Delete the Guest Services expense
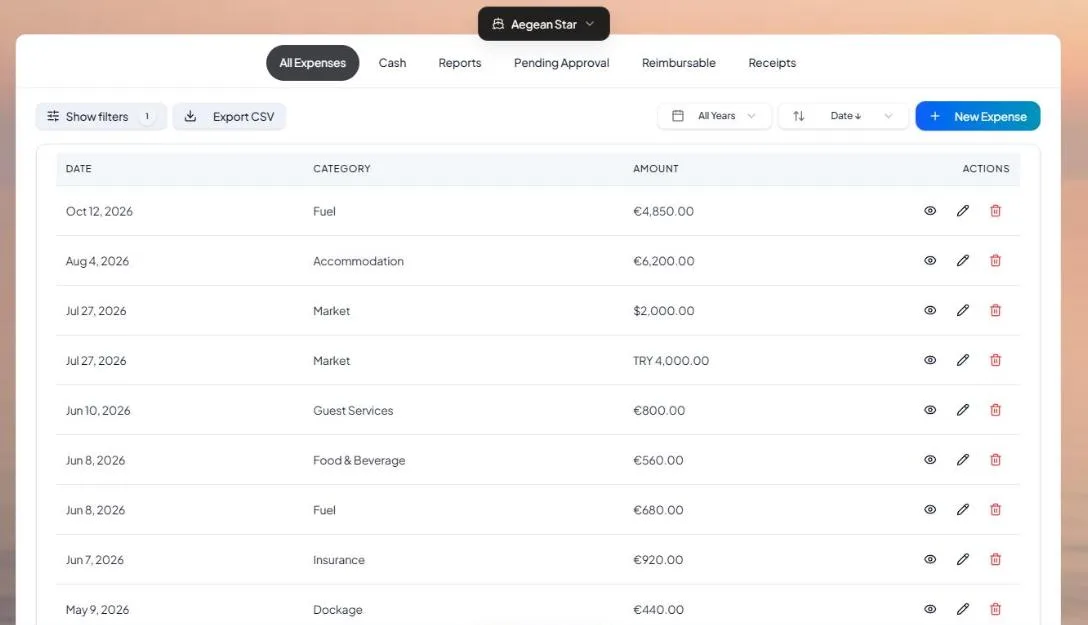This screenshot has width=1088, height=625. (995, 410)
